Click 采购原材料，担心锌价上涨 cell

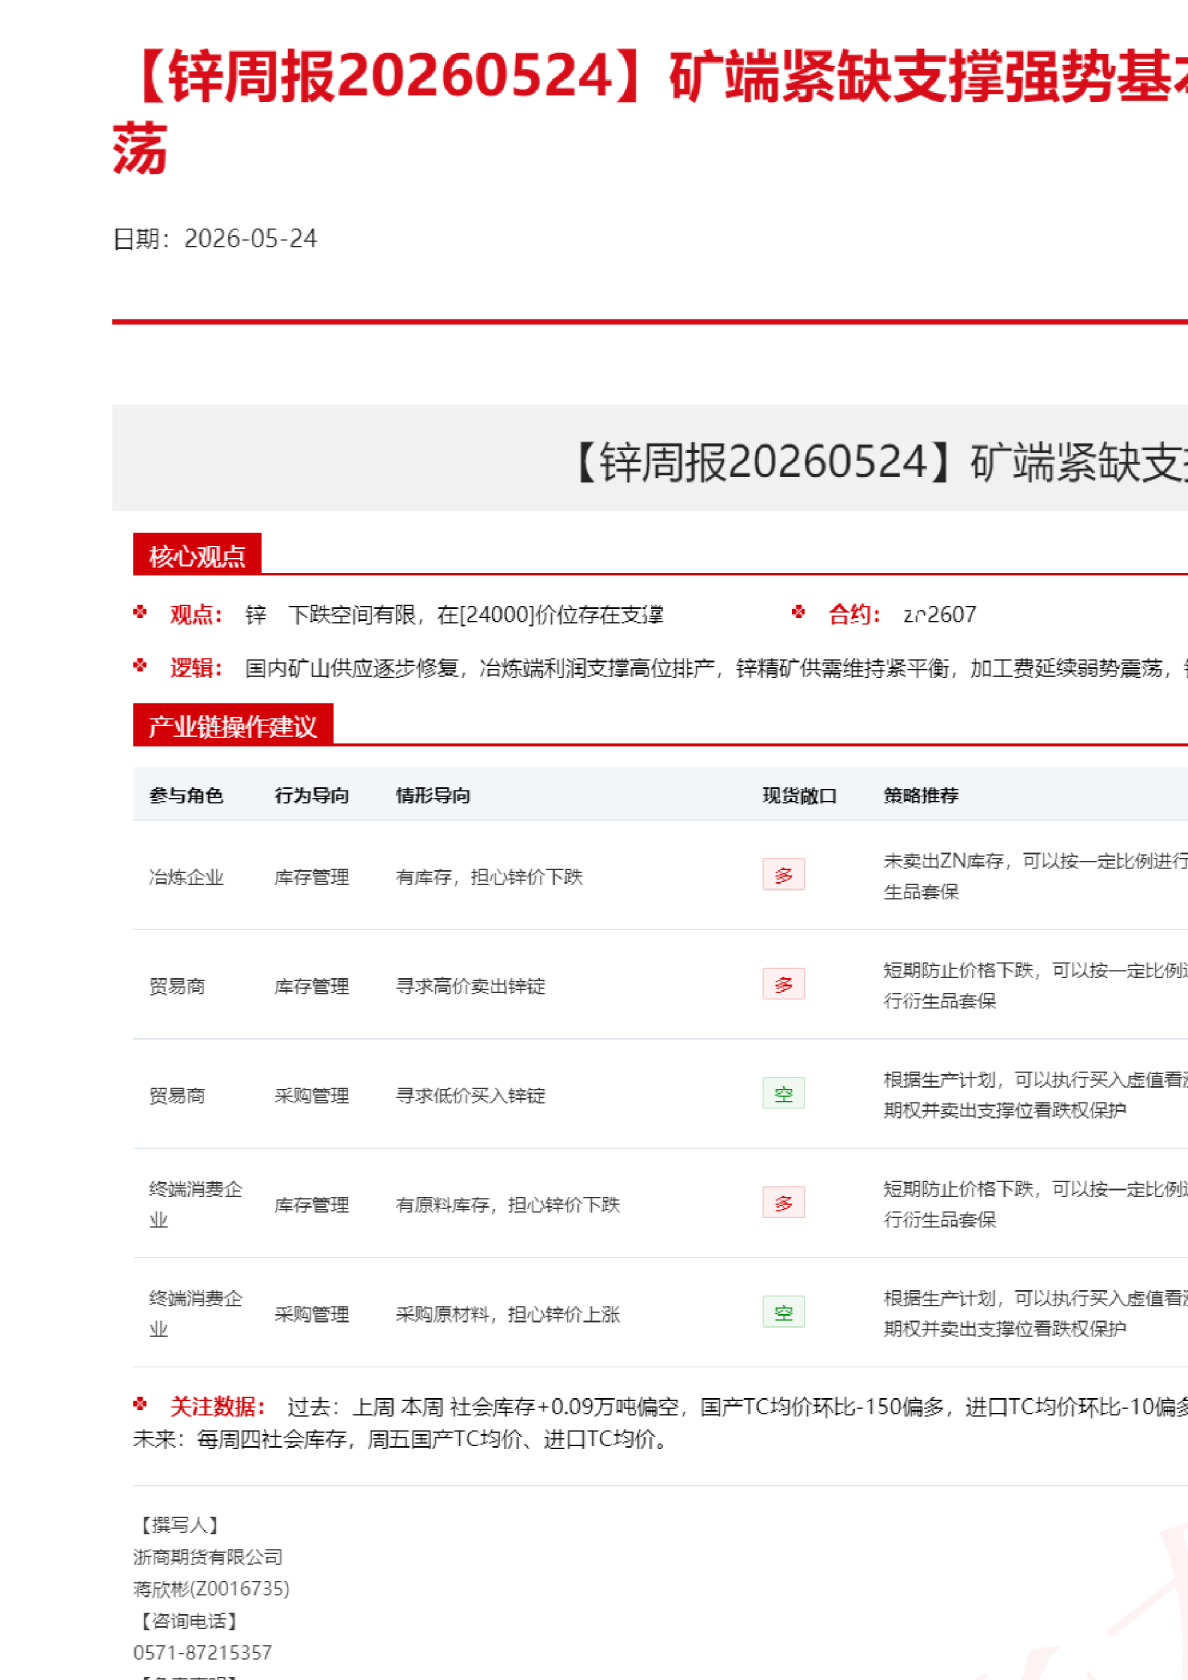508,1314
